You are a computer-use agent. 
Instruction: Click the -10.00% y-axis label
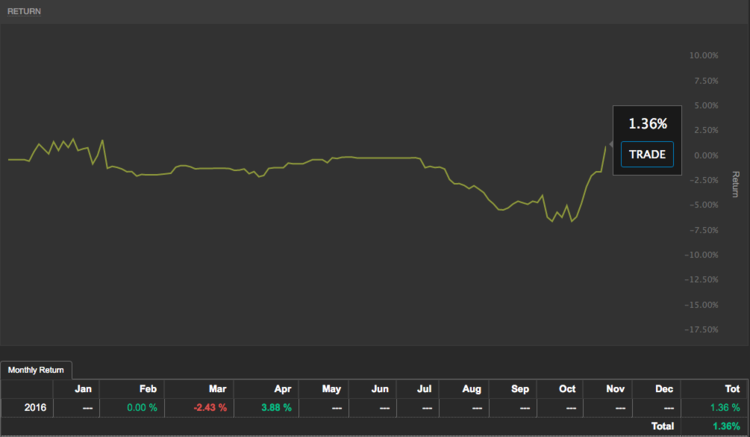pyautogui.click(x=701, y=255)
